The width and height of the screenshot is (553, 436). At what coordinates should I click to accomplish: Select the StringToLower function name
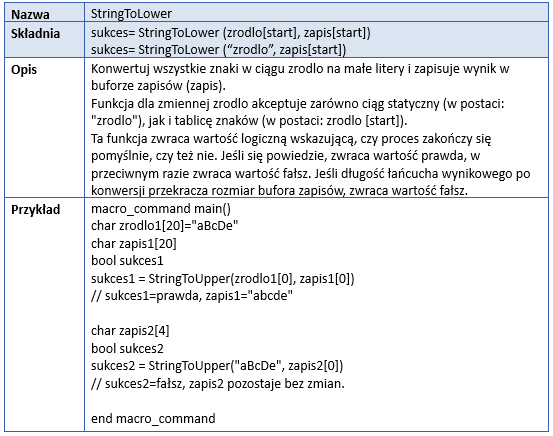(x=131, y=14)
